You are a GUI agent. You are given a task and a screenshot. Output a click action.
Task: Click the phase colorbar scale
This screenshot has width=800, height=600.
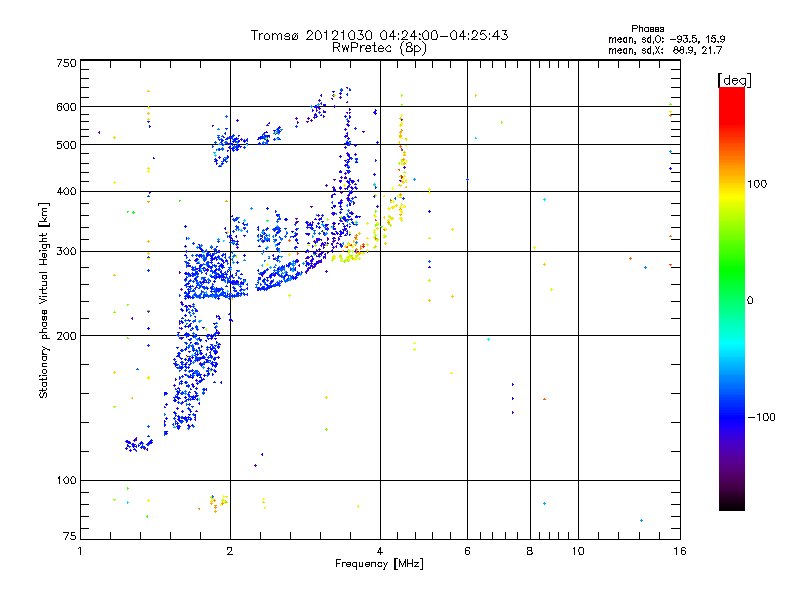pos(732,298)
